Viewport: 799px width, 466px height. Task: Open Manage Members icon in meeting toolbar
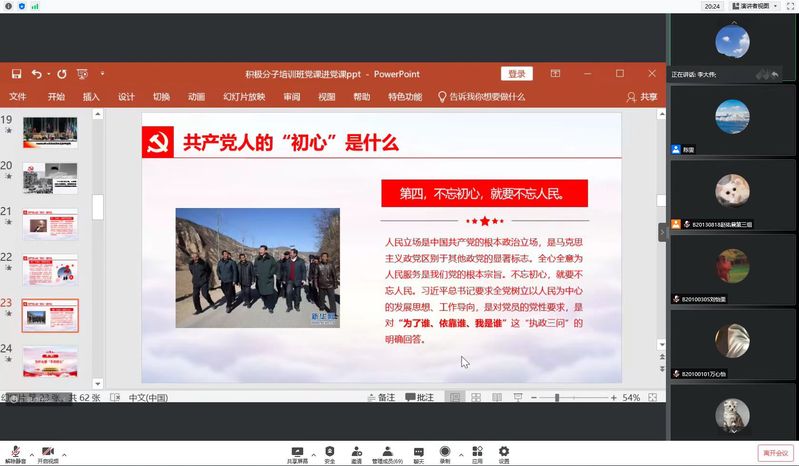386,451
